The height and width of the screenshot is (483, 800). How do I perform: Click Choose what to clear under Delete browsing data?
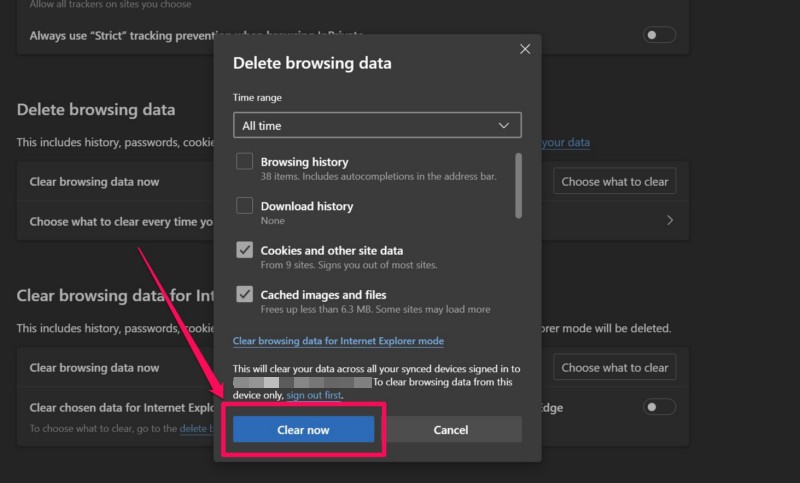pyautogui.click(x=614, y=182)
